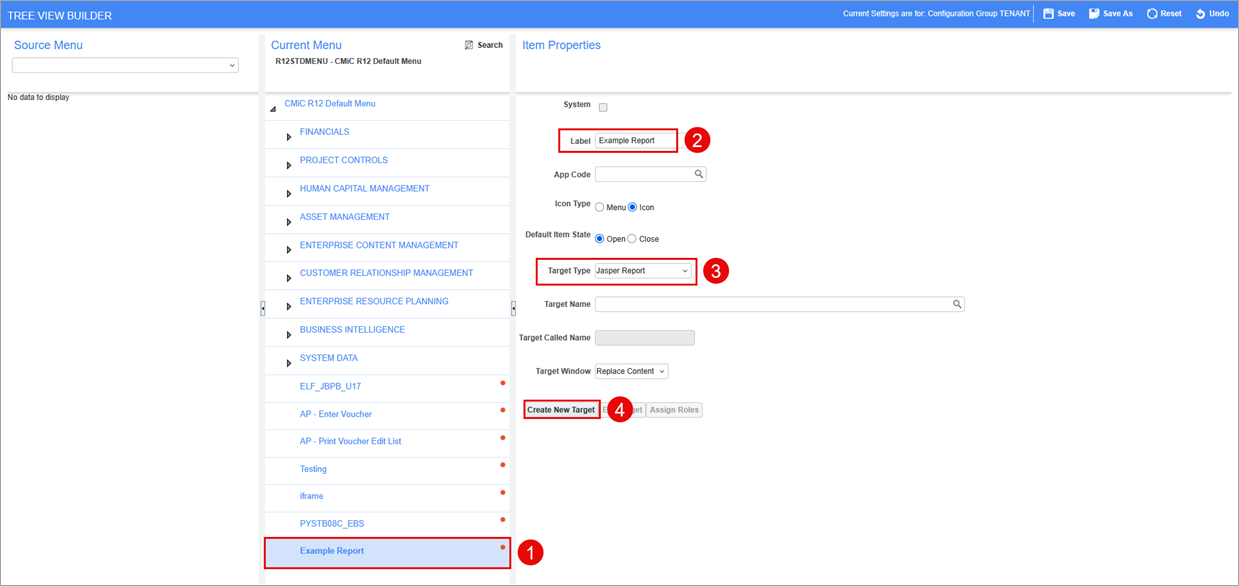Select the Close default item state

[x=632, y=239]
